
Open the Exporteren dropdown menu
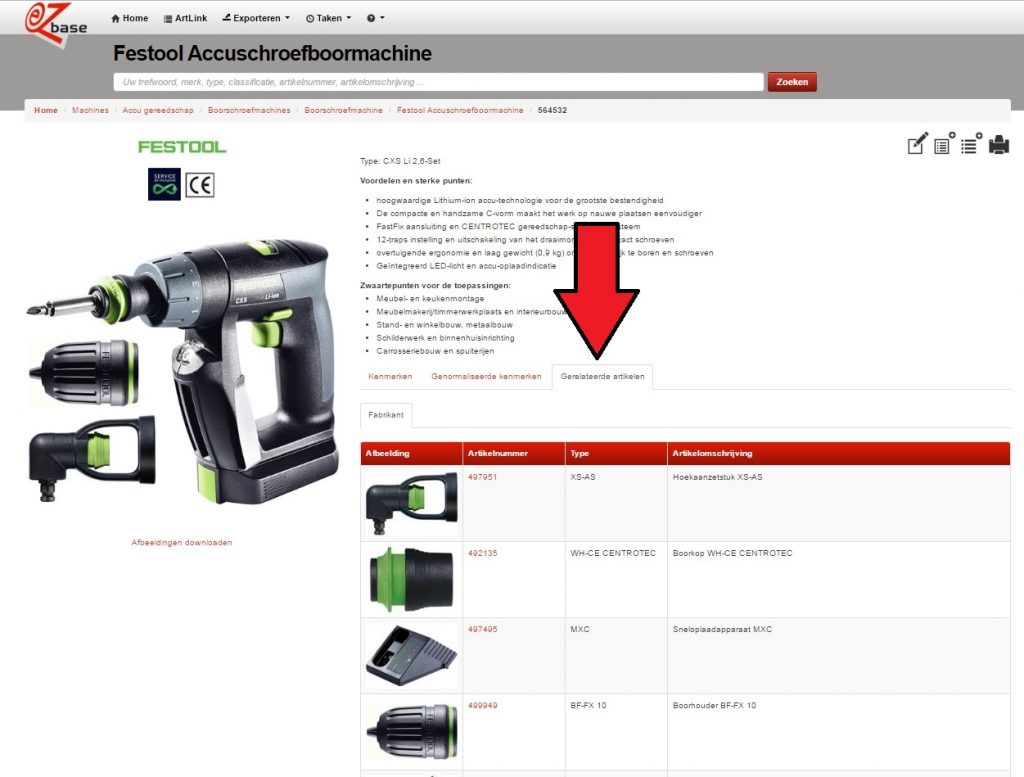(x=256, y=18)
